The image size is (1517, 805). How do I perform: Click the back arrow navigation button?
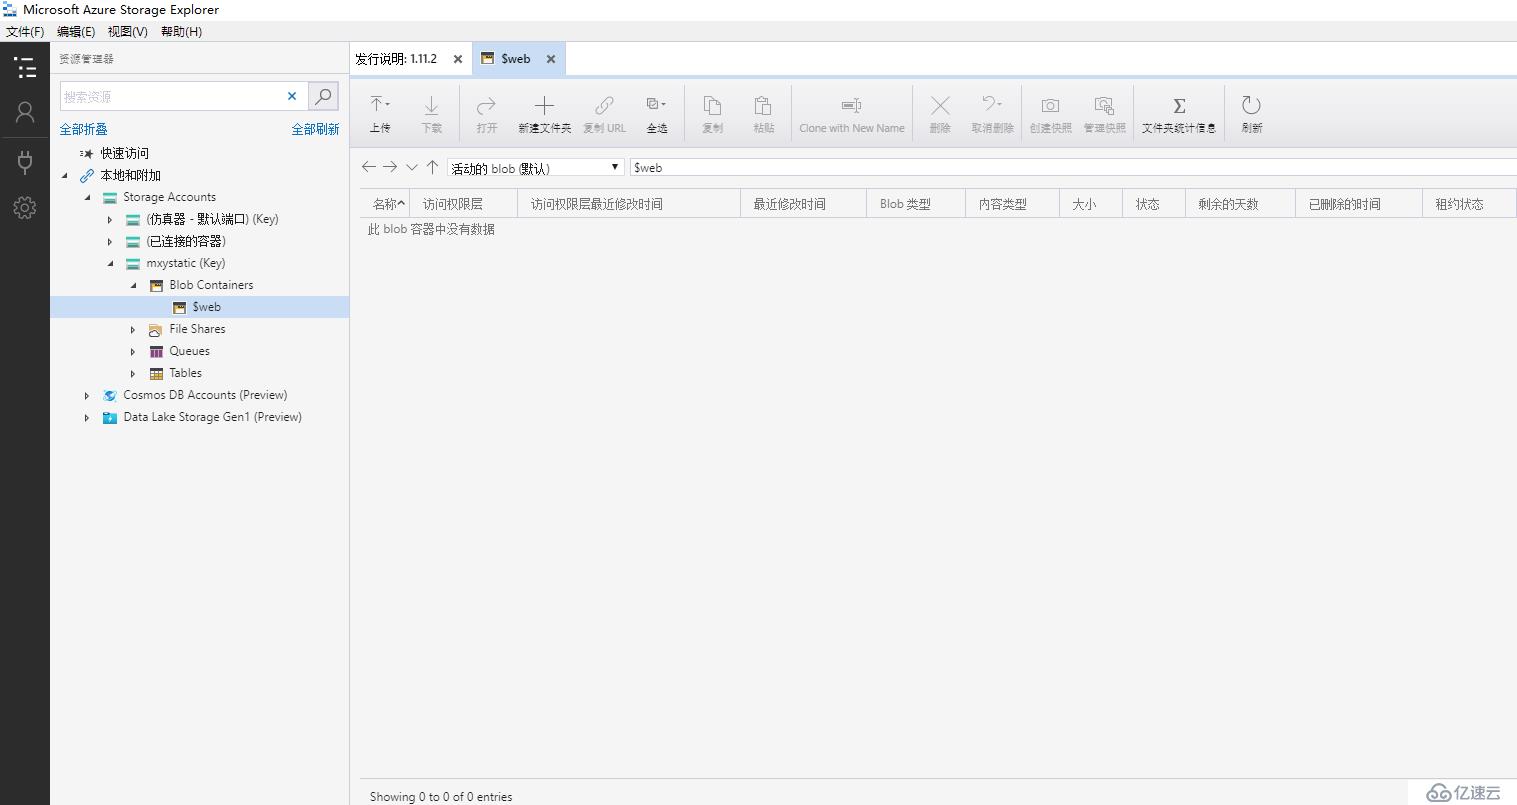(368, 167)
